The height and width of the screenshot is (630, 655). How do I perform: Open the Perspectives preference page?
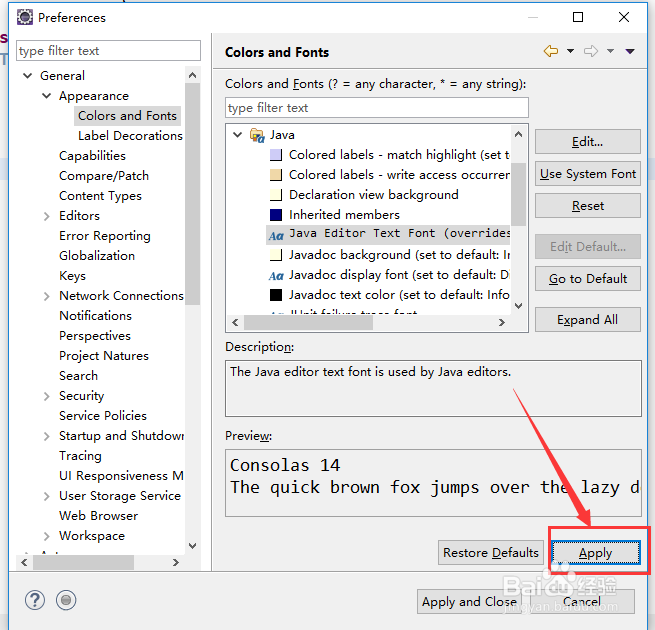(95, 336)
